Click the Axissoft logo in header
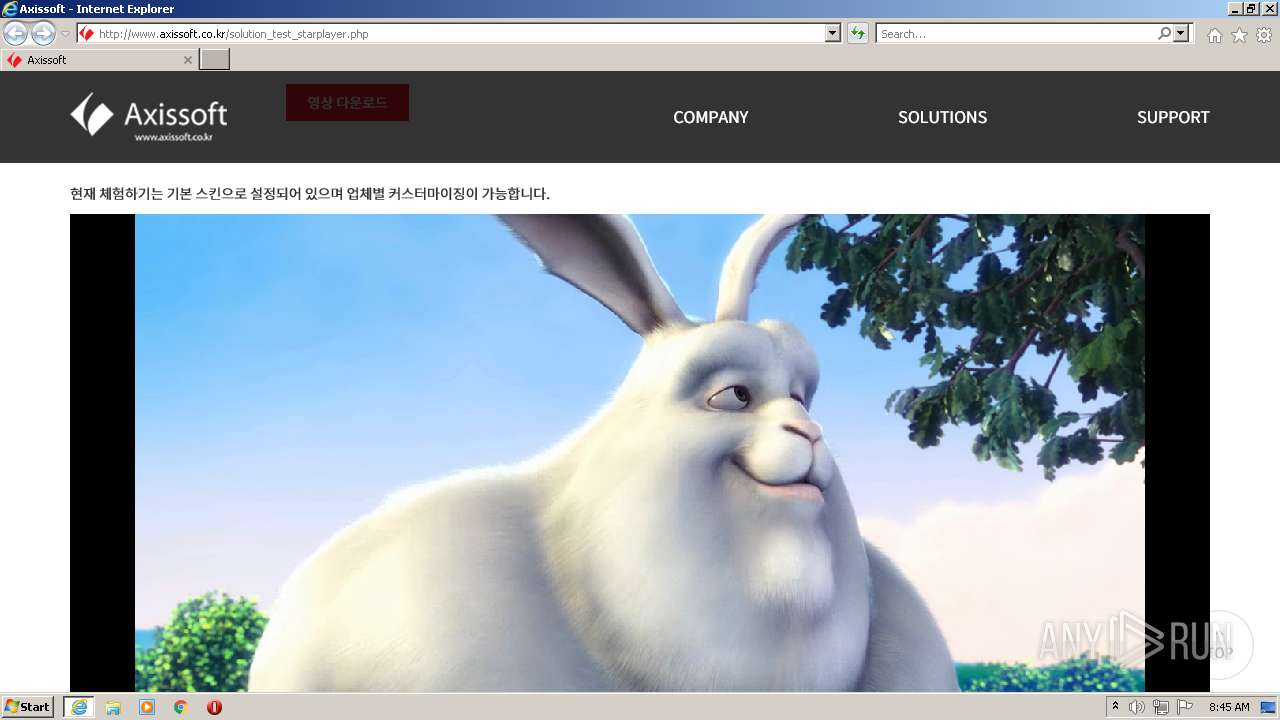The width and height of the screenshot is (1280, 720). (149, 116)
